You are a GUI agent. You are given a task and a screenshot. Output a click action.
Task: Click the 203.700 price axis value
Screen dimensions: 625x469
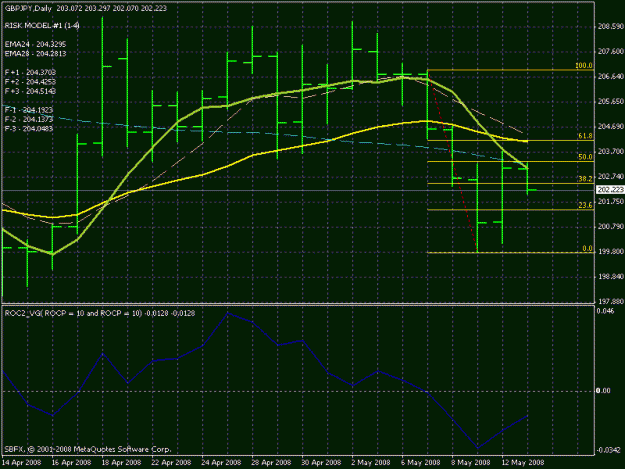[610, 151]
